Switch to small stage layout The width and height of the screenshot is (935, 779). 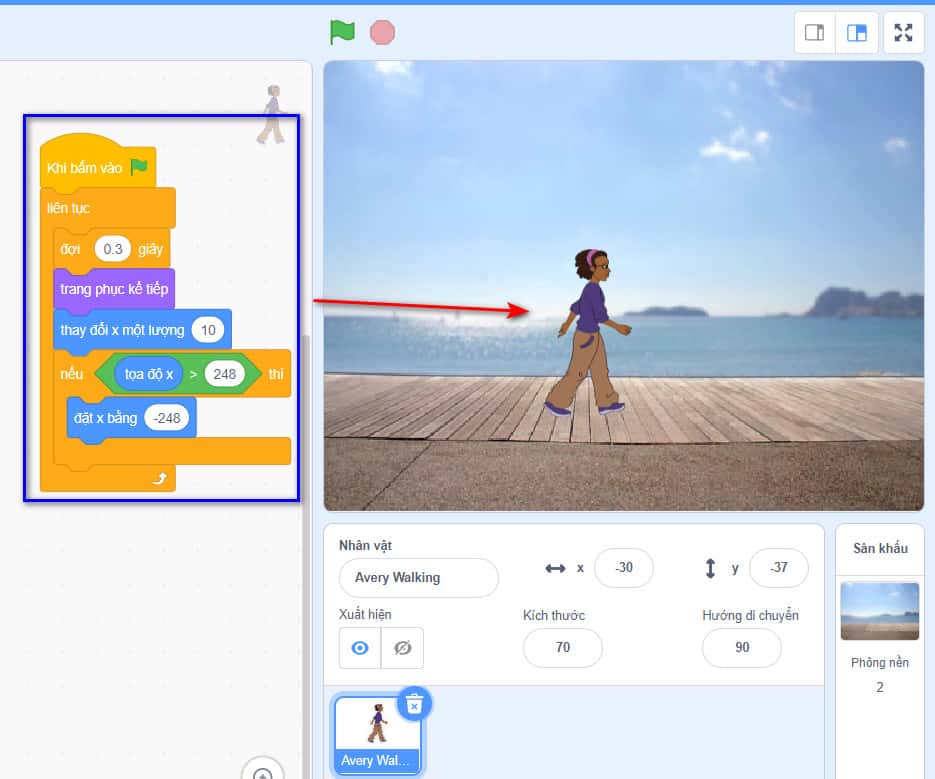coord(814,32)
